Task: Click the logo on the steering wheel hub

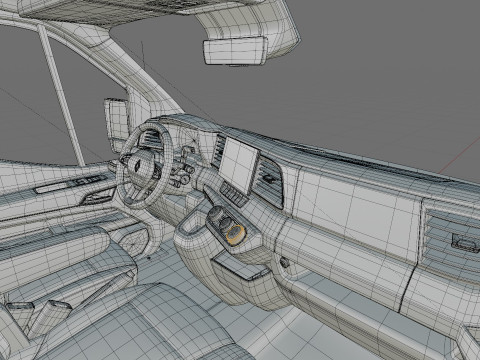Action: click(x=137, y=166)
